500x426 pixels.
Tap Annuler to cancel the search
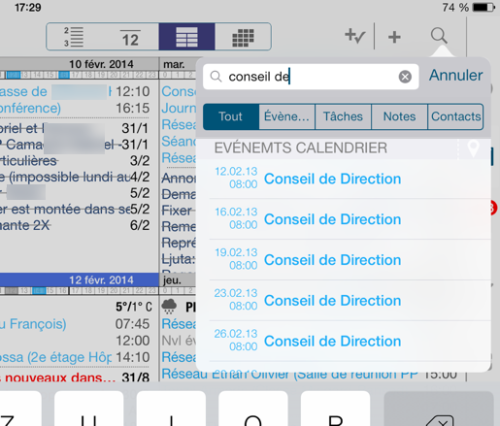click(456, 75)
